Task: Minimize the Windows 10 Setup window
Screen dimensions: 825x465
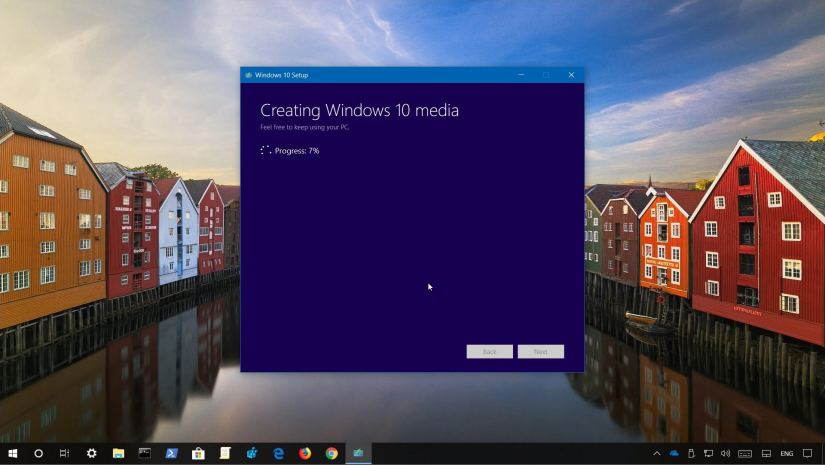Action: [521, 75]
